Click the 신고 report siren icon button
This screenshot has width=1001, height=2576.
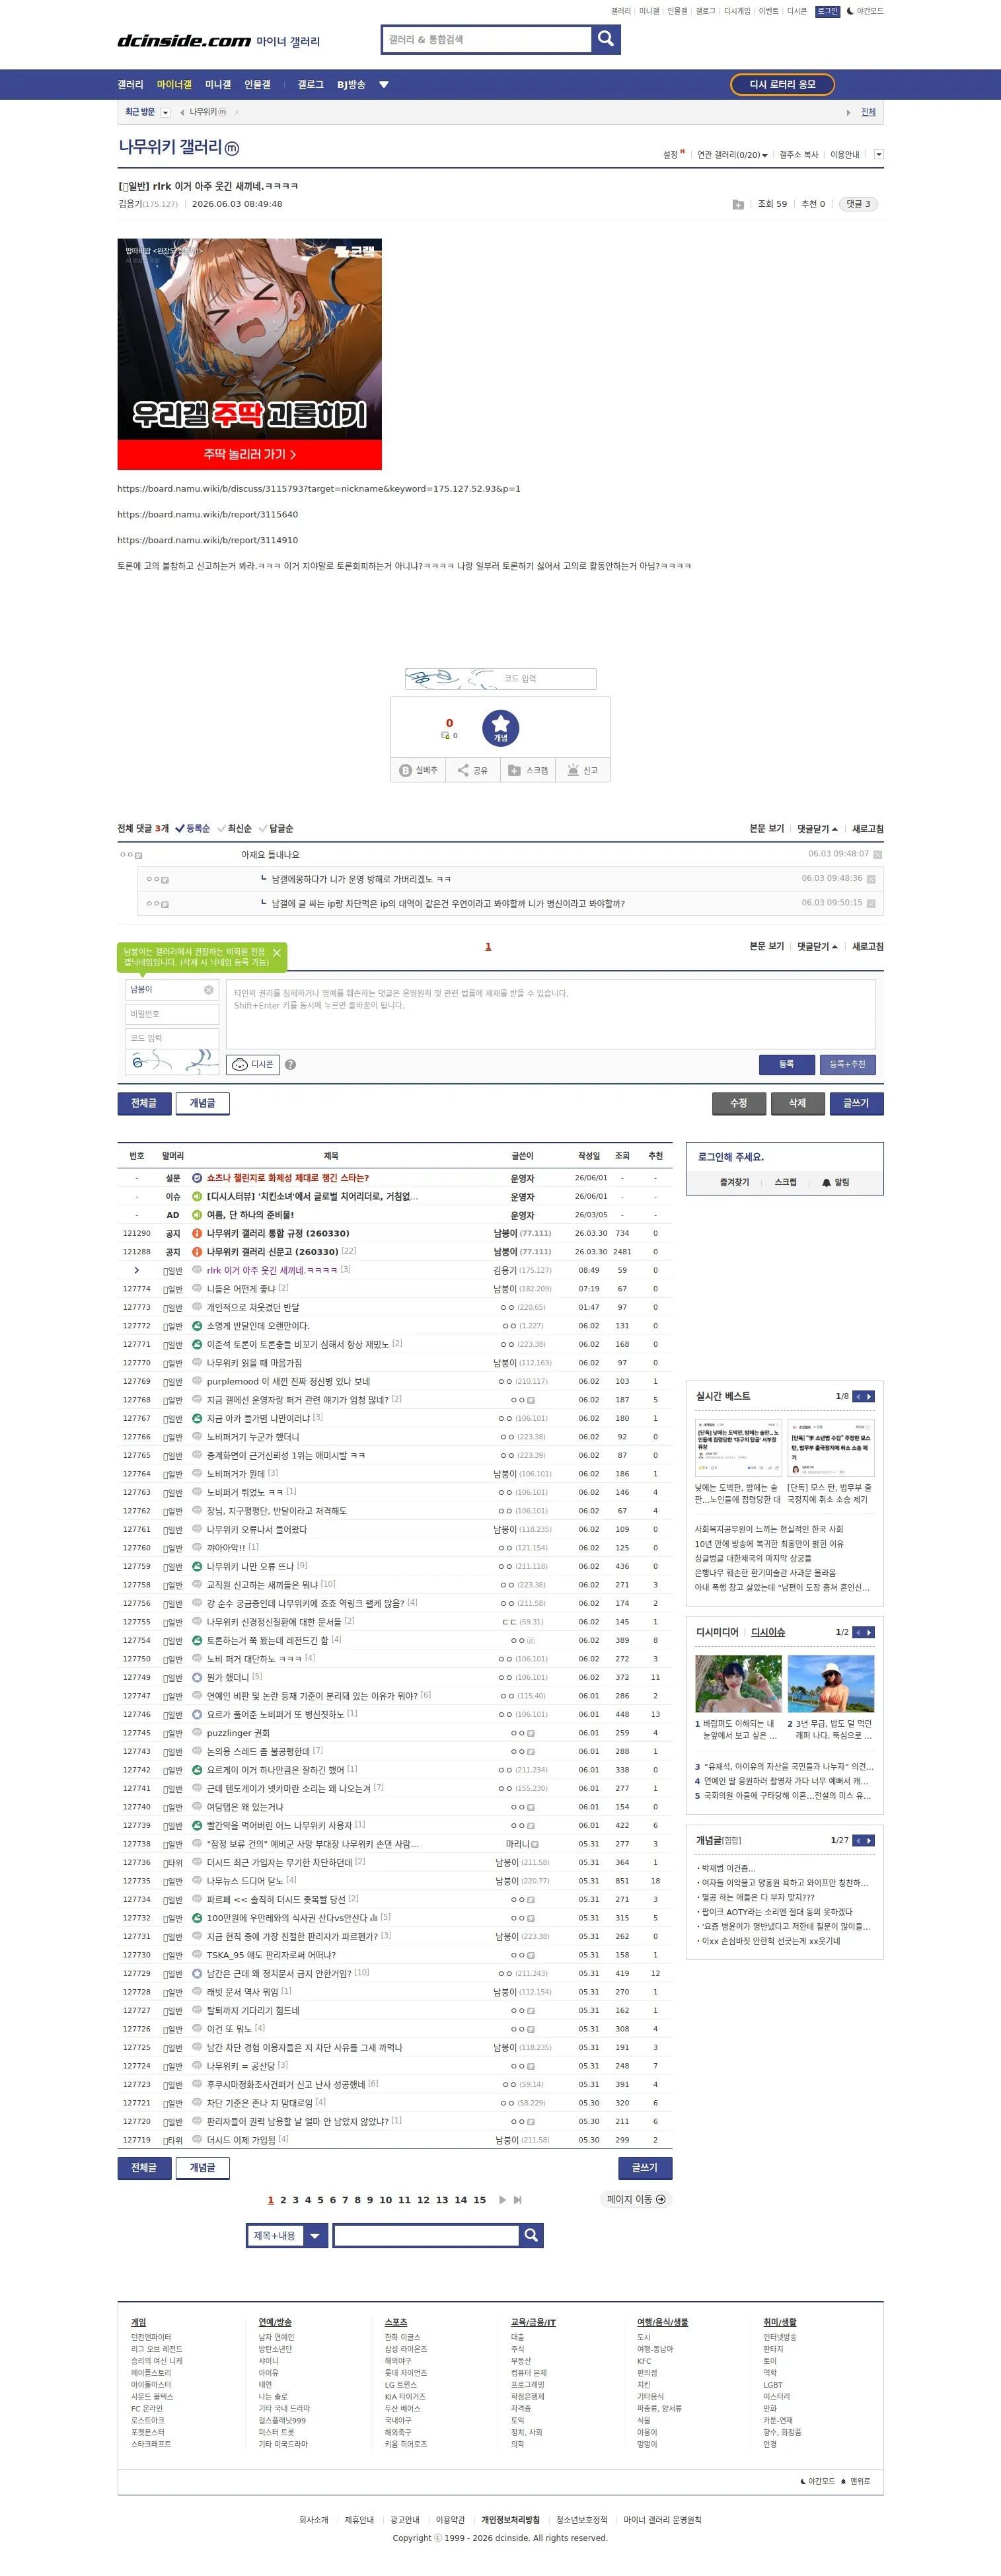click(x=582, y=770)
